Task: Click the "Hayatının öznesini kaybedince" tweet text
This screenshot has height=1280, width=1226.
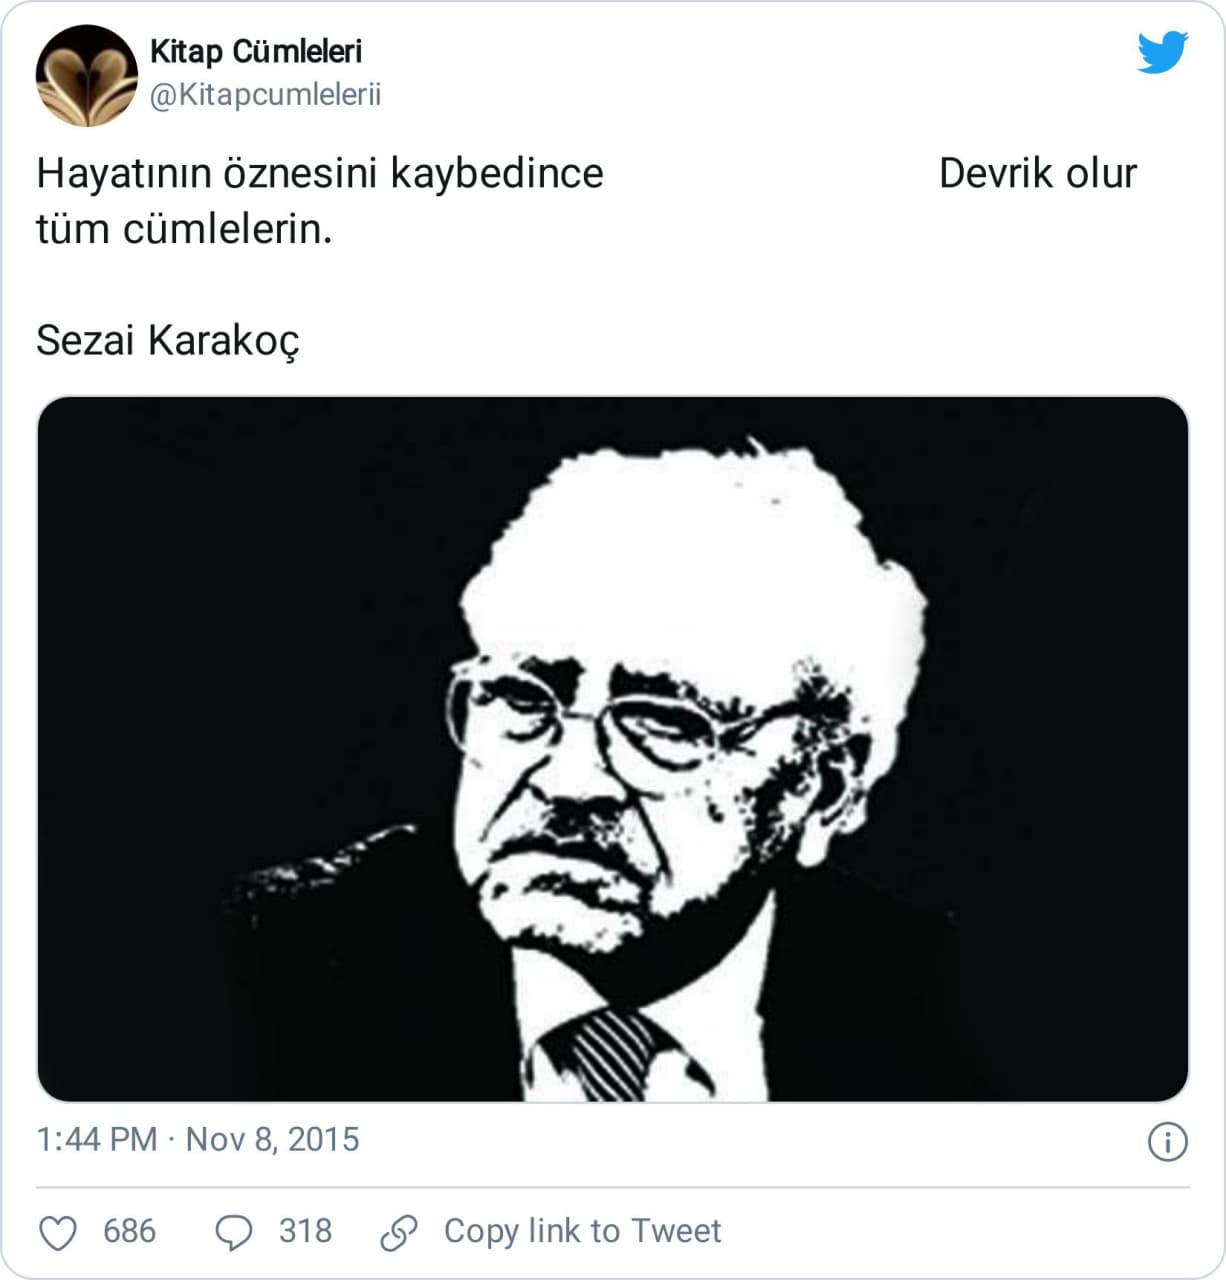Action: click(320, 174)
